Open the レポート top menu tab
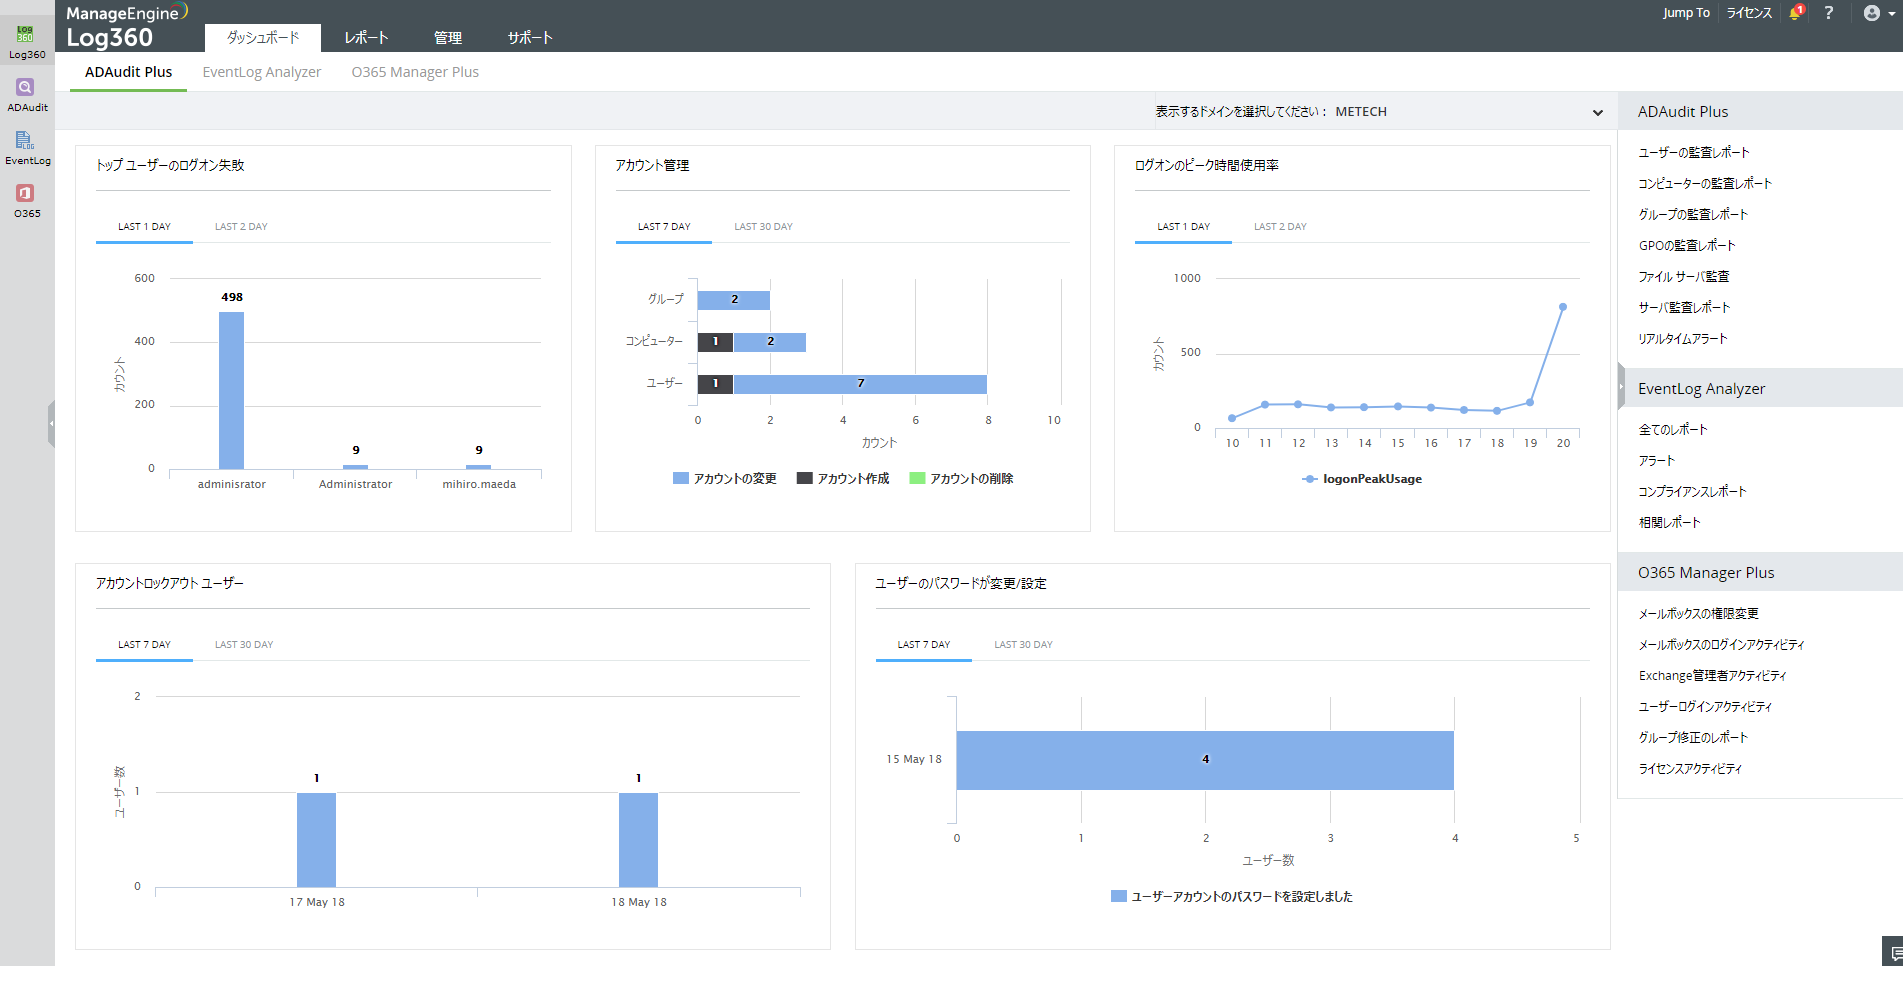 (366, 38)
